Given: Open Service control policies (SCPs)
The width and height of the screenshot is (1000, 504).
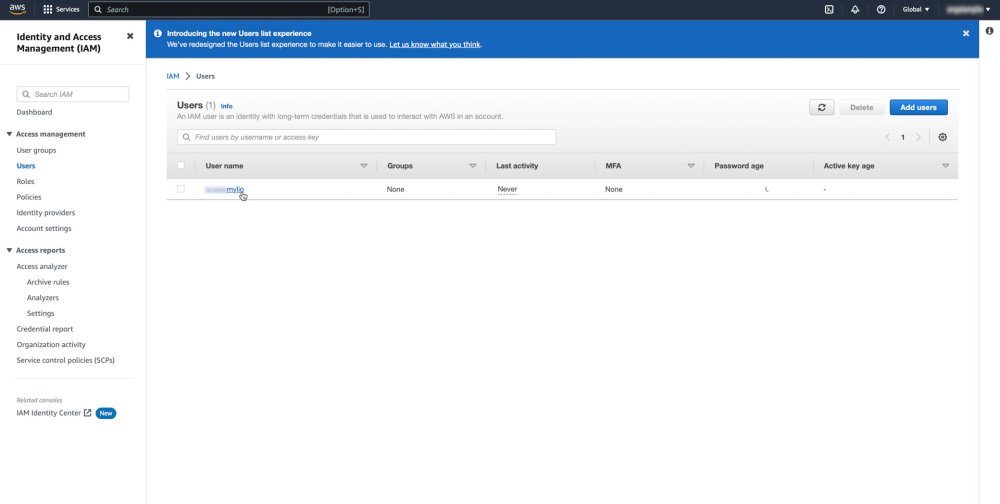Looking at the screenshot, I should [66, 360].
